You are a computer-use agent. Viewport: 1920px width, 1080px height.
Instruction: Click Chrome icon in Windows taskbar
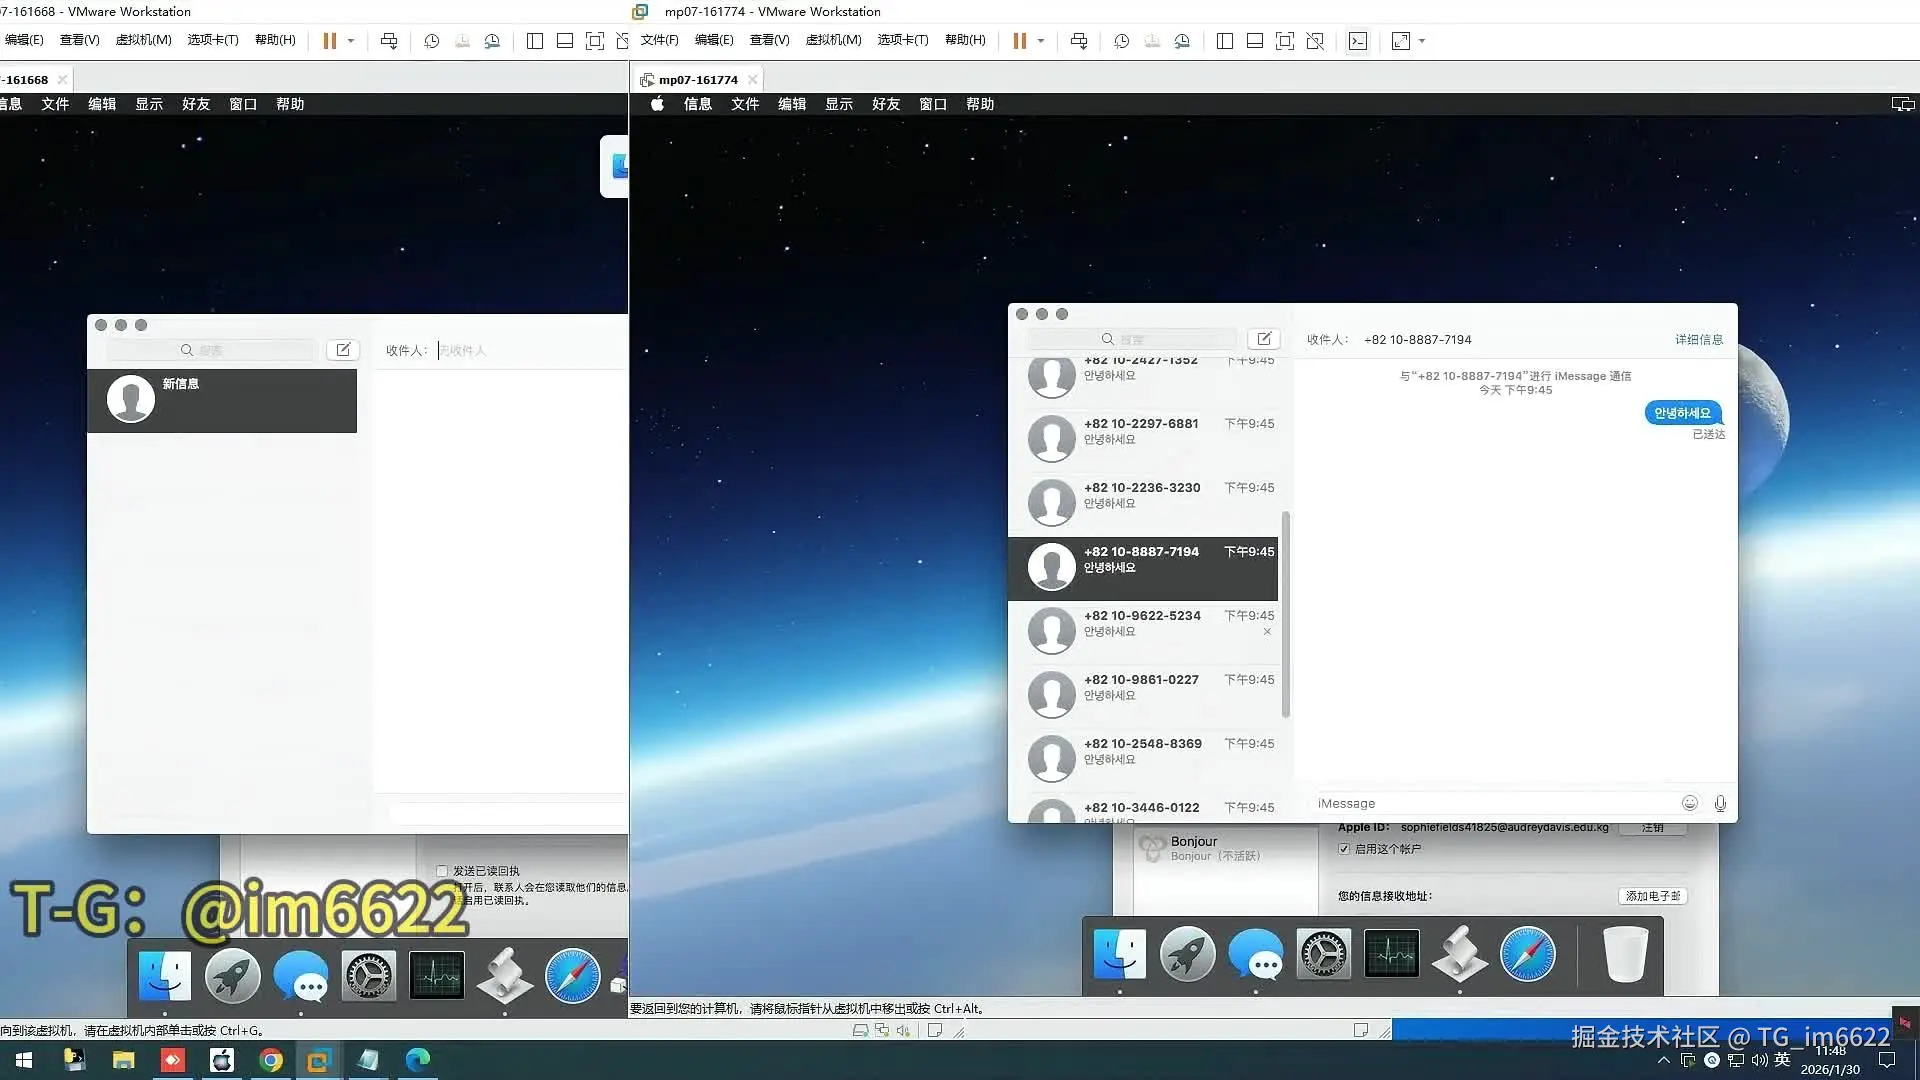270,1060
